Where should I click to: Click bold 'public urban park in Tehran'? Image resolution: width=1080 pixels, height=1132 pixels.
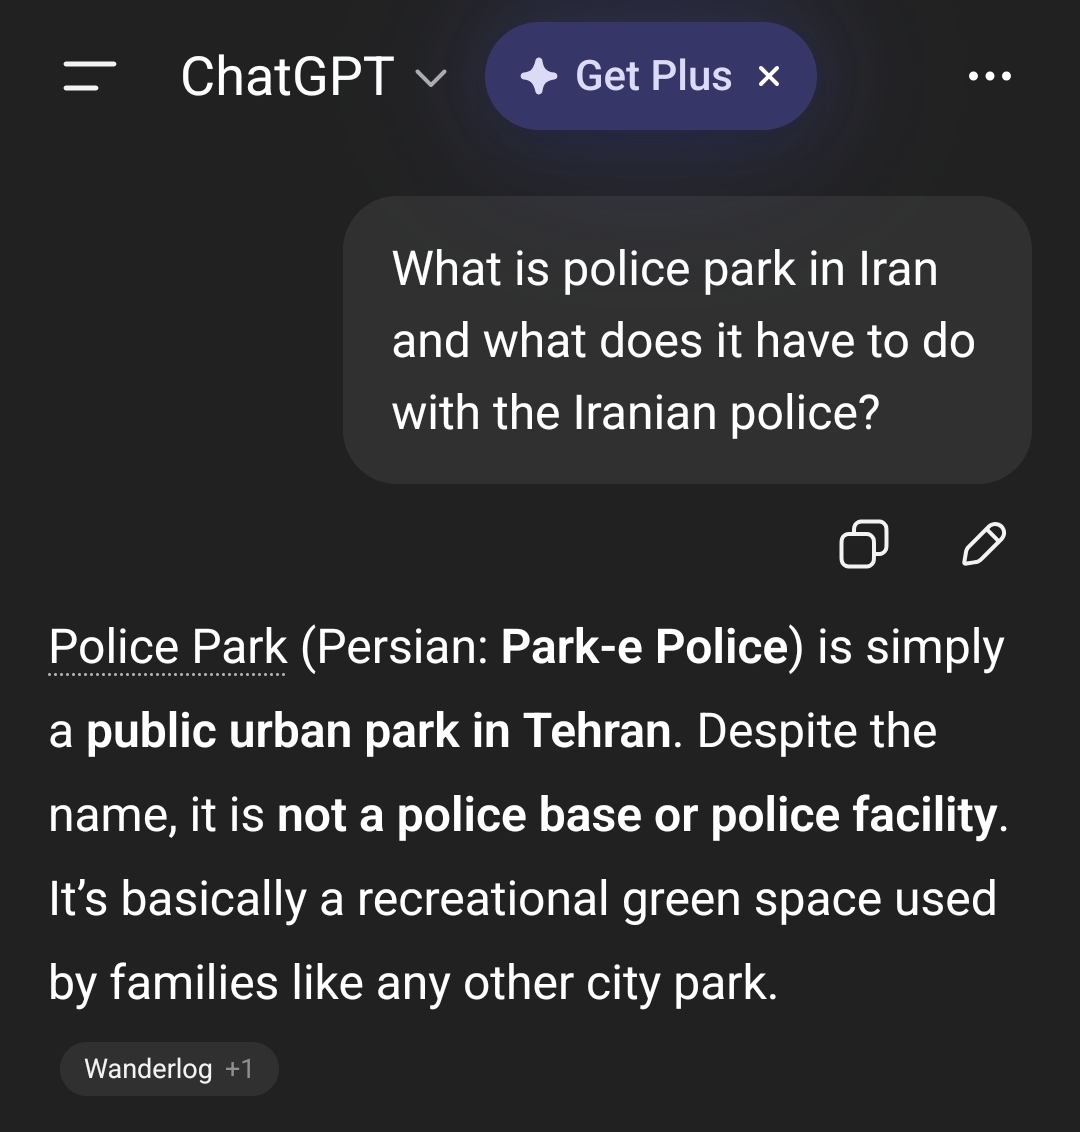[x=378, y=731]
